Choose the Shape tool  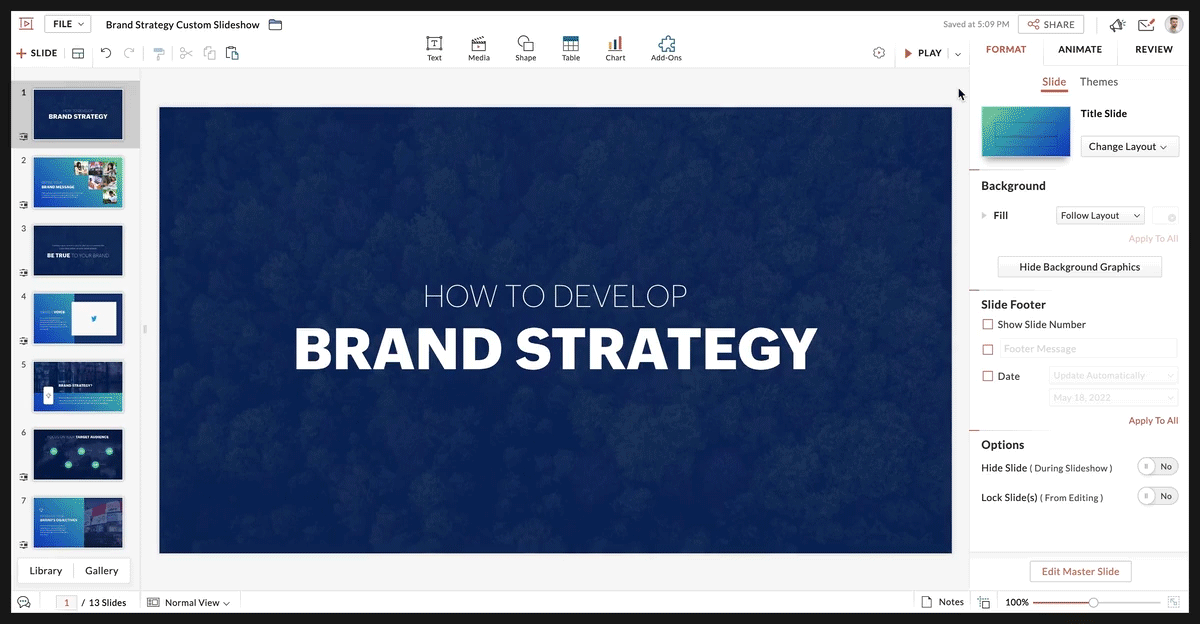pos(525,48)
